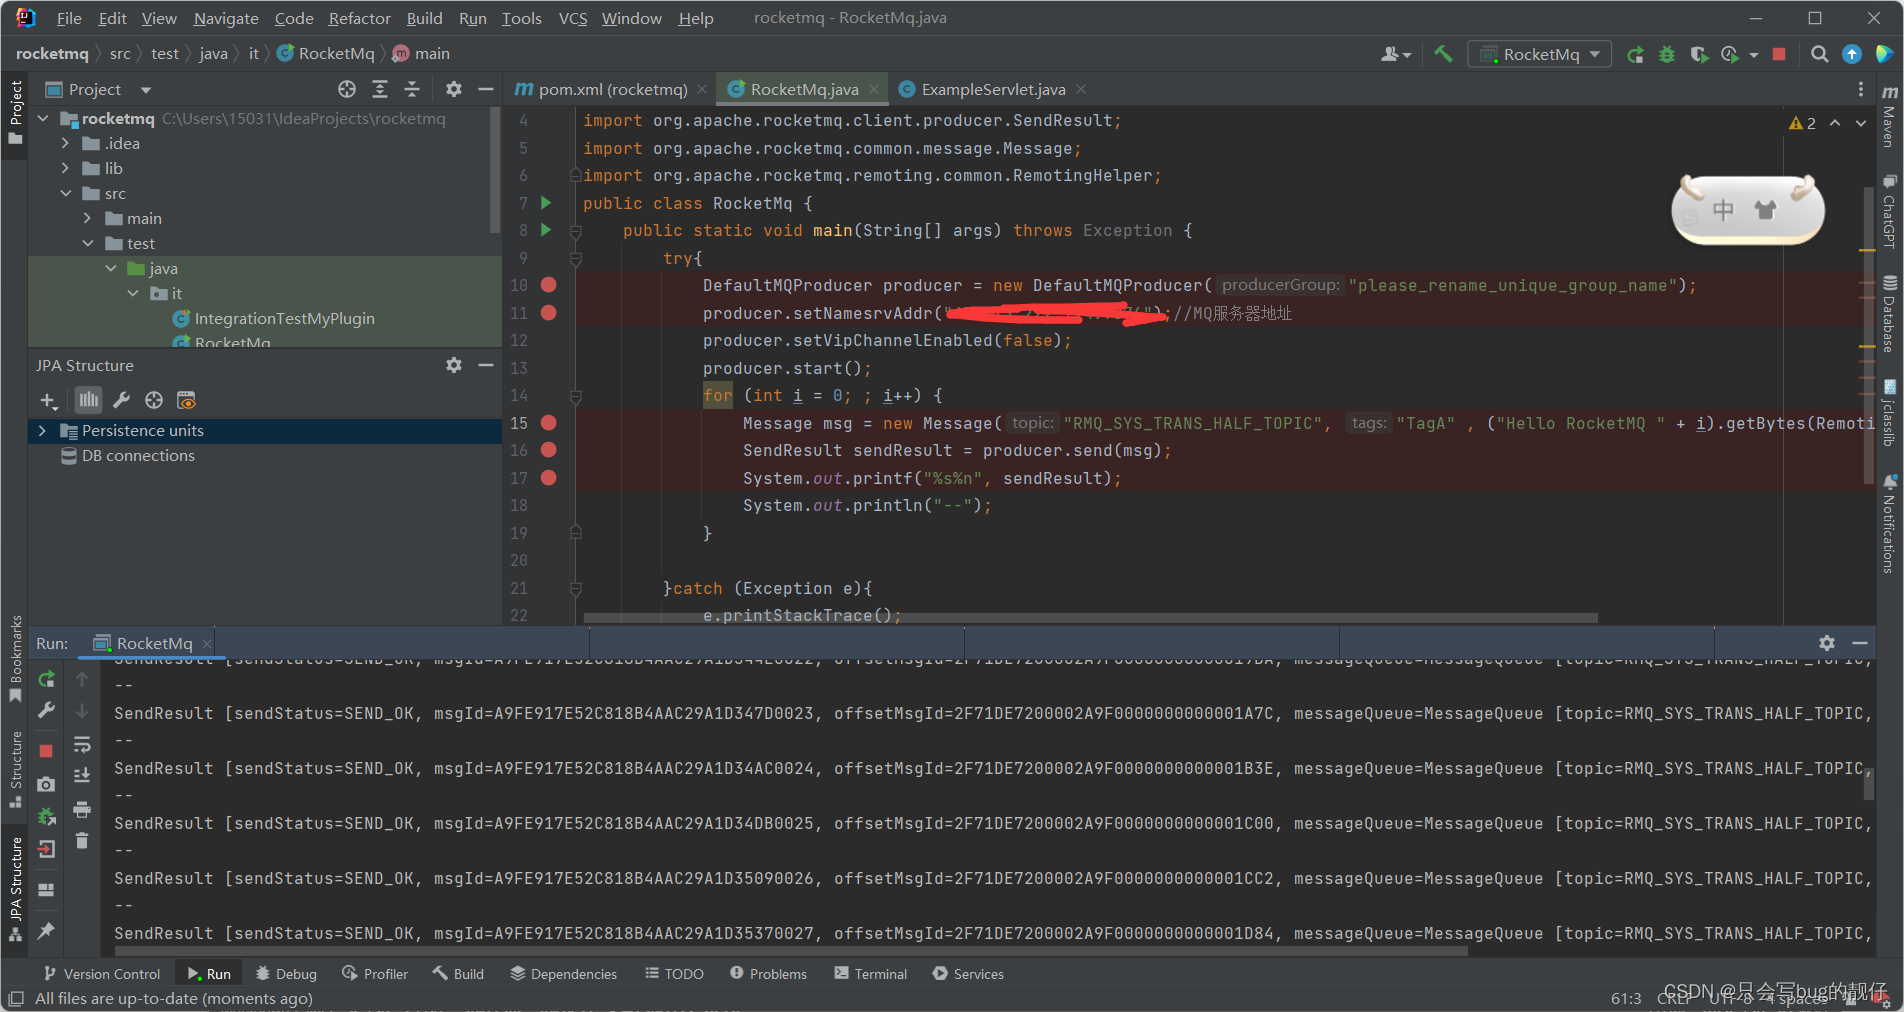Click the wrench icon in JPA Structure toolbar
This screenshot has height=1012, width=1904.
[121, 400]
